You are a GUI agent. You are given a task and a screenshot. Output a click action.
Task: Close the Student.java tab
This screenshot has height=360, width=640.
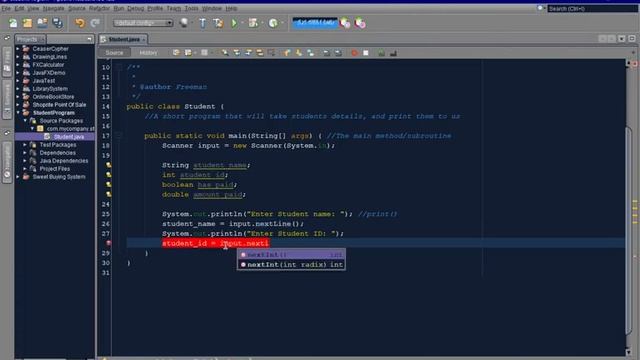[x=143, y=40]
